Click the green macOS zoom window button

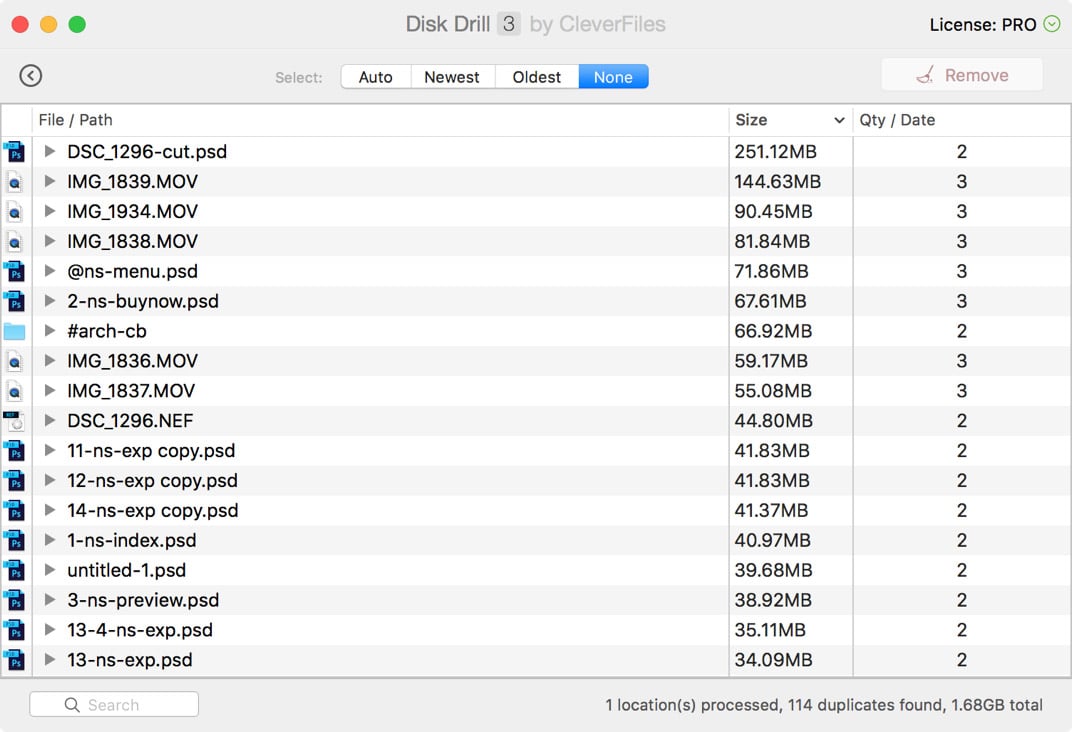pos(77,25)
